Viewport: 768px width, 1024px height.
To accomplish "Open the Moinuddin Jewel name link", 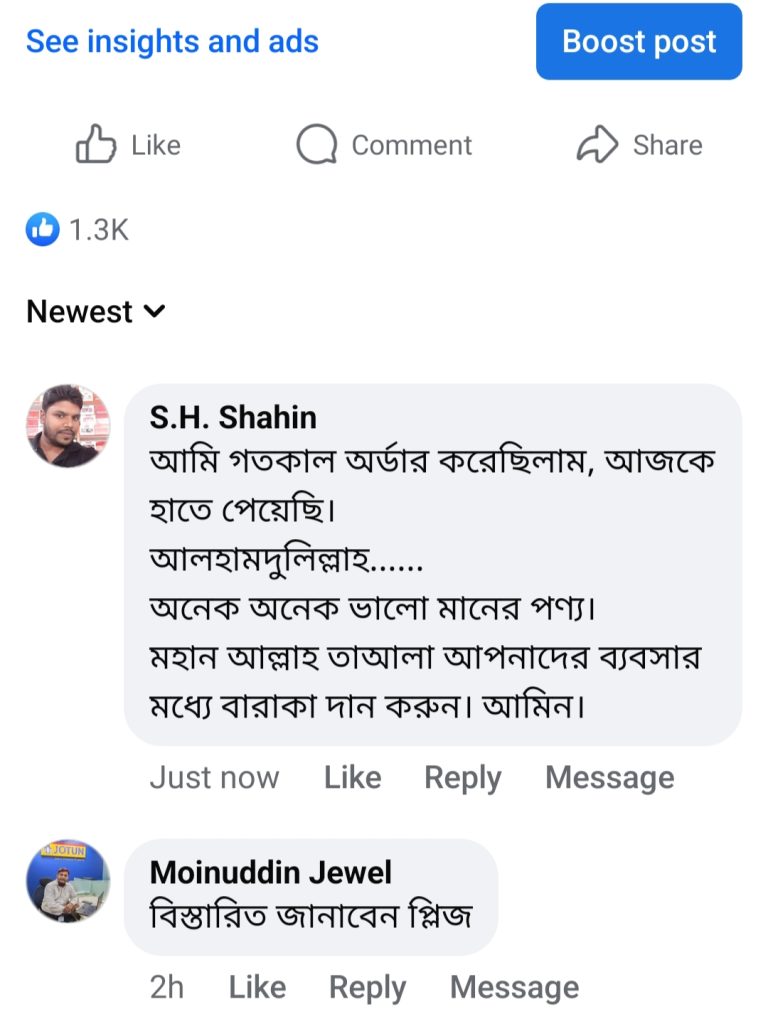I will pyautogui.click(x=271, y=872).
